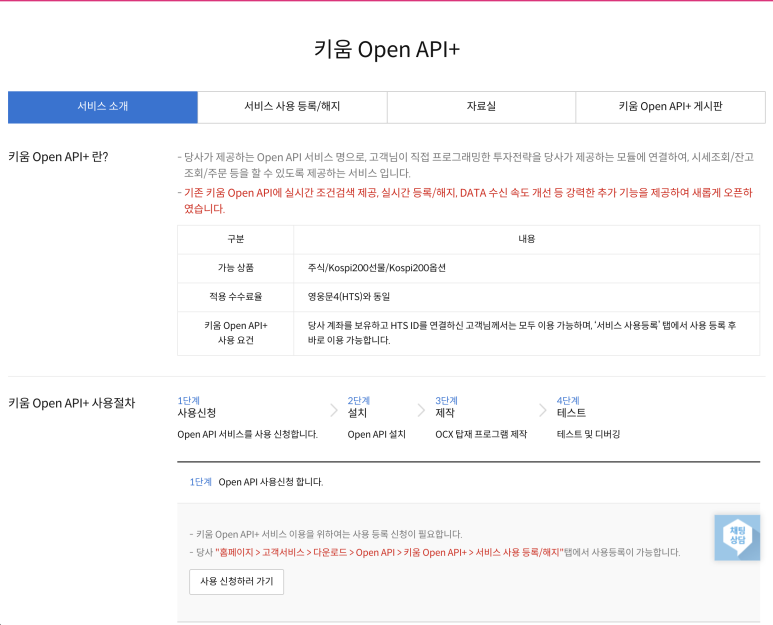This screenshot has width=773, height=625.
Task: Go to 키움 Open API+ 게시판 tab
Action: point(670,106)
